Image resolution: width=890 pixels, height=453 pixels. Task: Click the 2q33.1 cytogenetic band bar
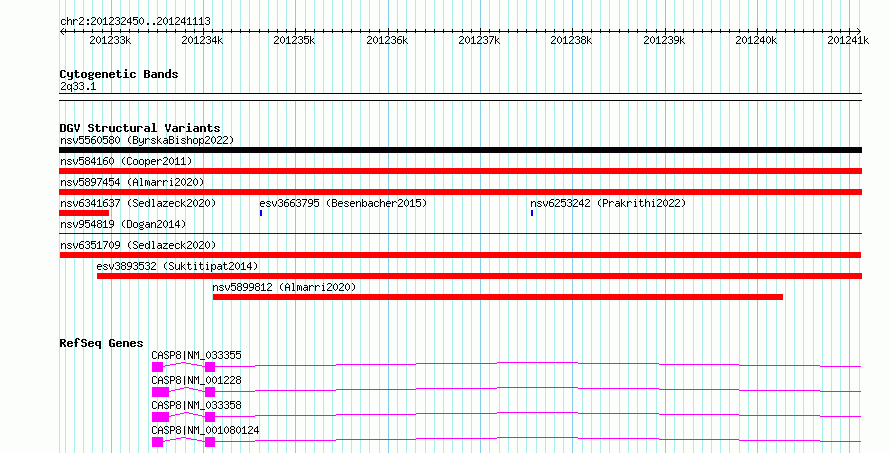460,97
